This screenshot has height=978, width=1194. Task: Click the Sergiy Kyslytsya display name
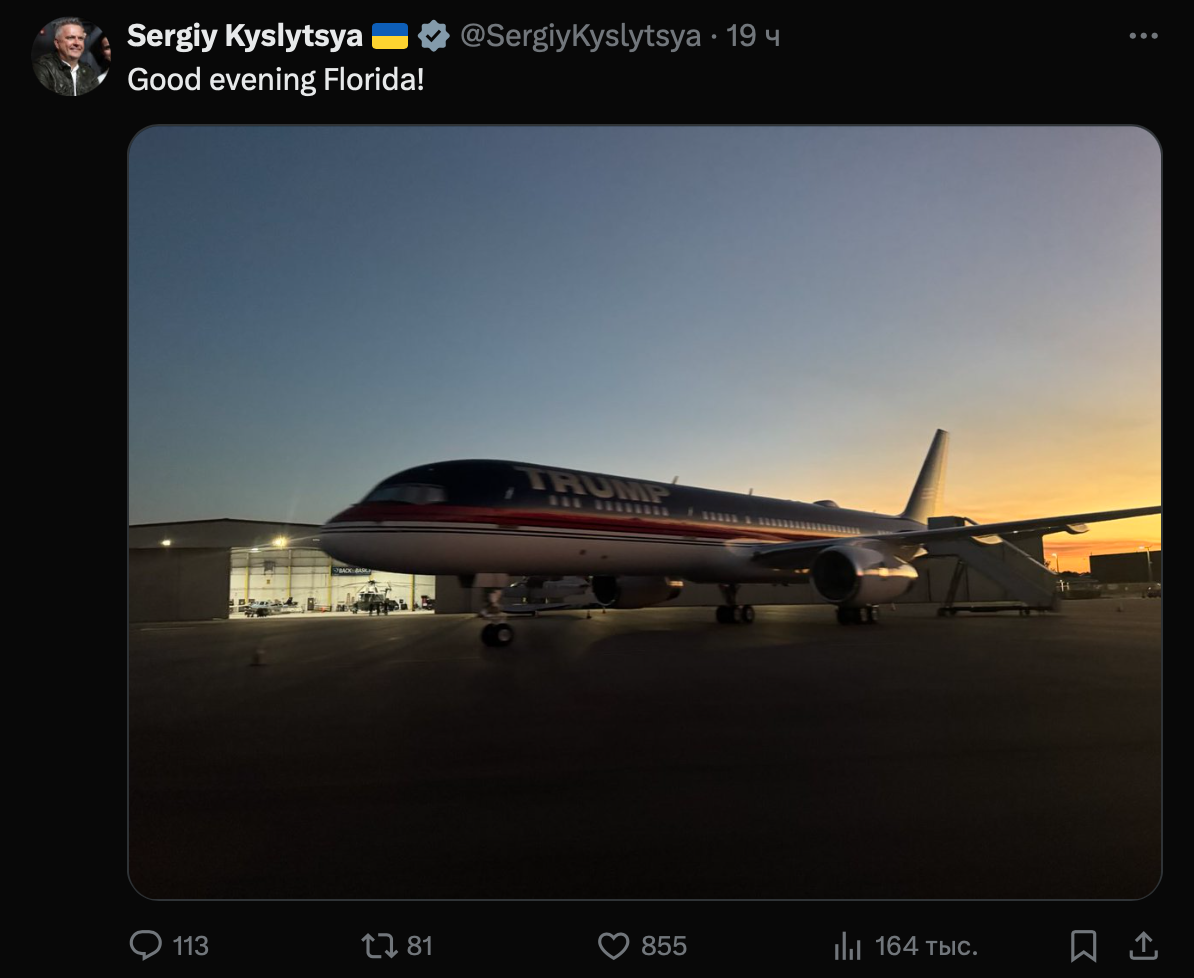pos(245,37)
